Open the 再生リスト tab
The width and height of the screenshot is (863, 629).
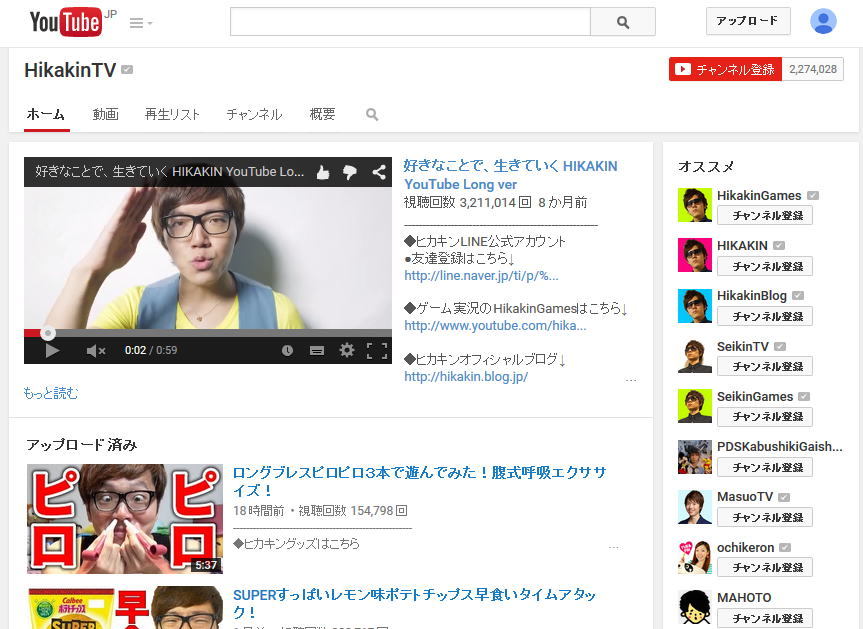(172, 115)
